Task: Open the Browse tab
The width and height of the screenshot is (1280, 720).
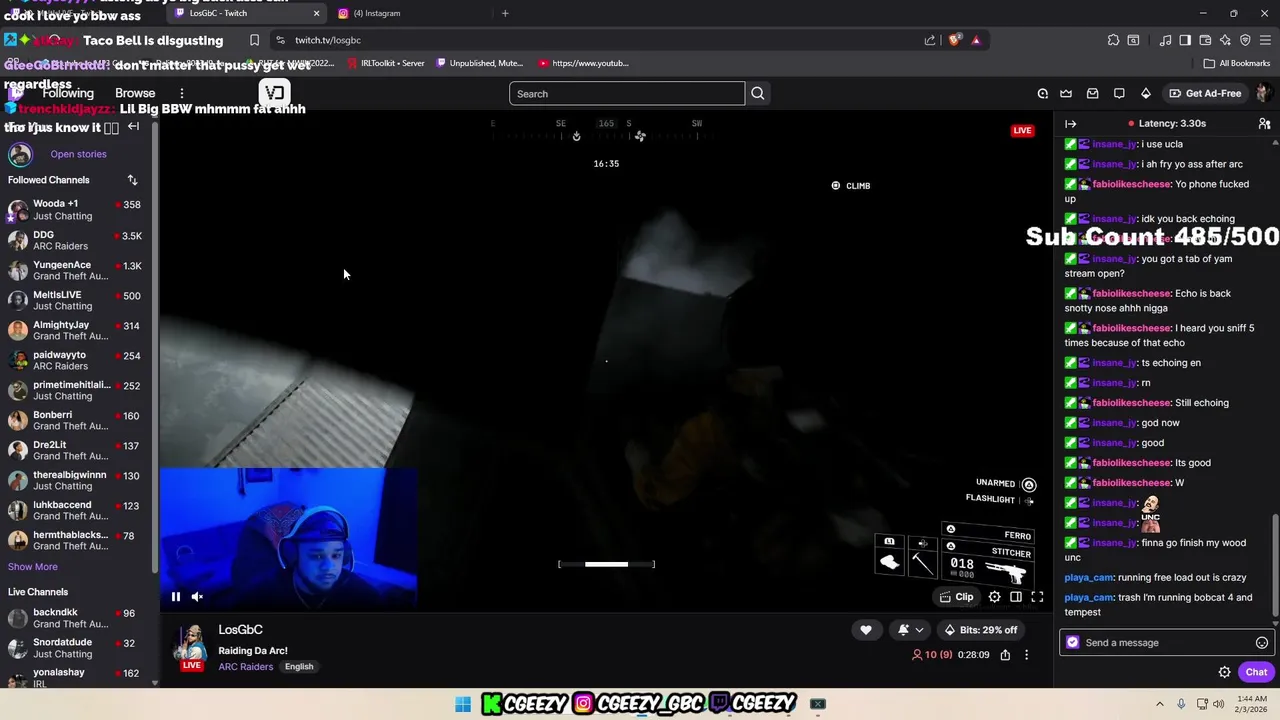Action: [x=135, y=93]
